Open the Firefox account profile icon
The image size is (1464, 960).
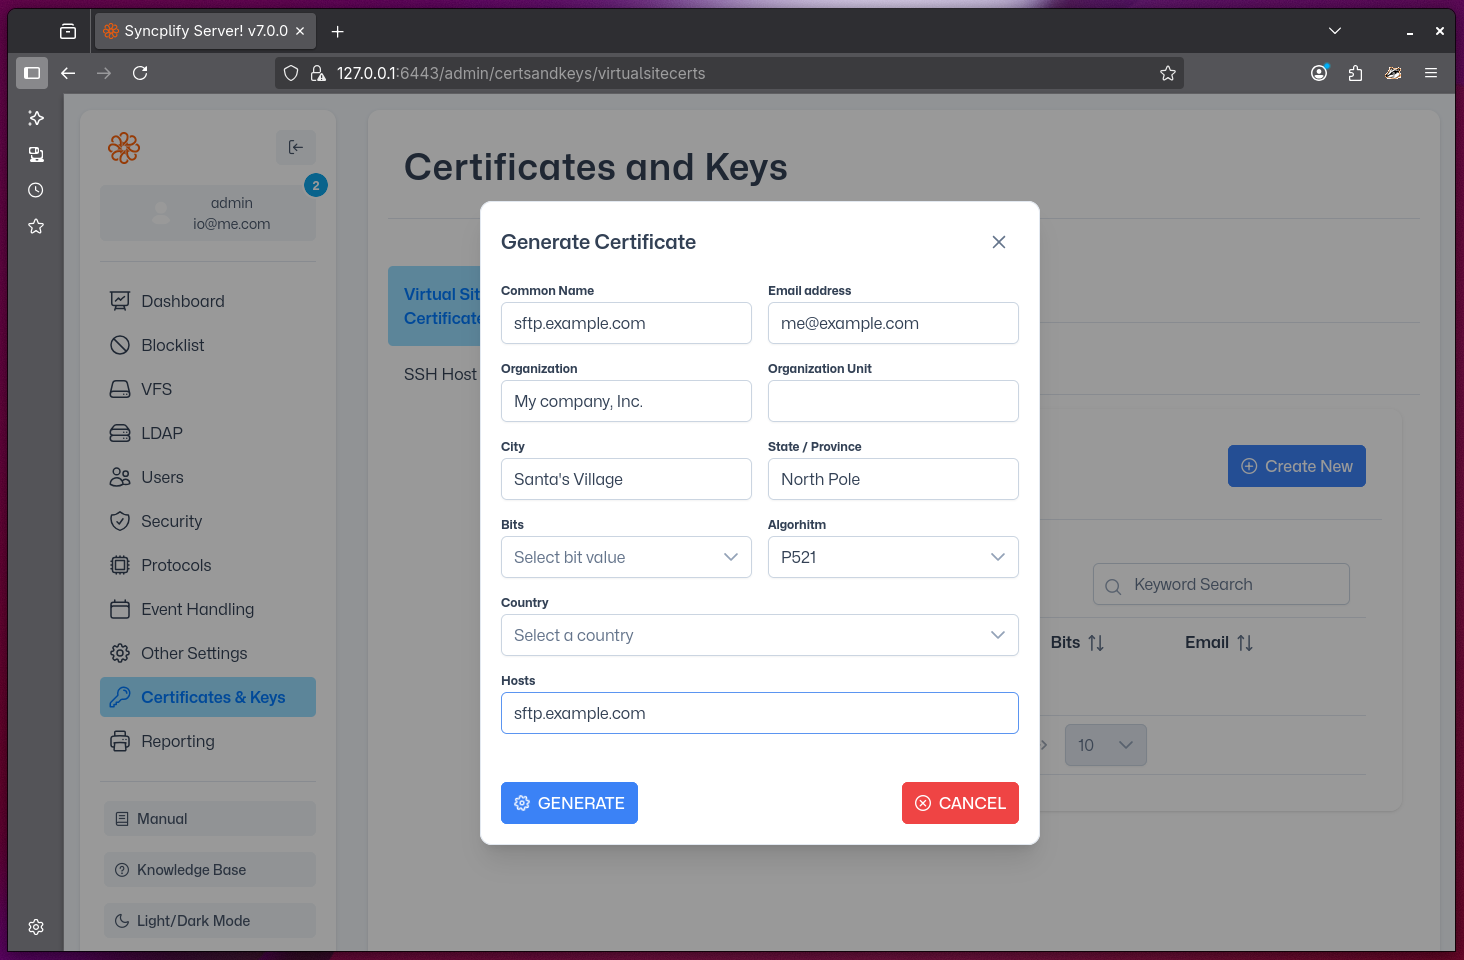(1319, 73)
